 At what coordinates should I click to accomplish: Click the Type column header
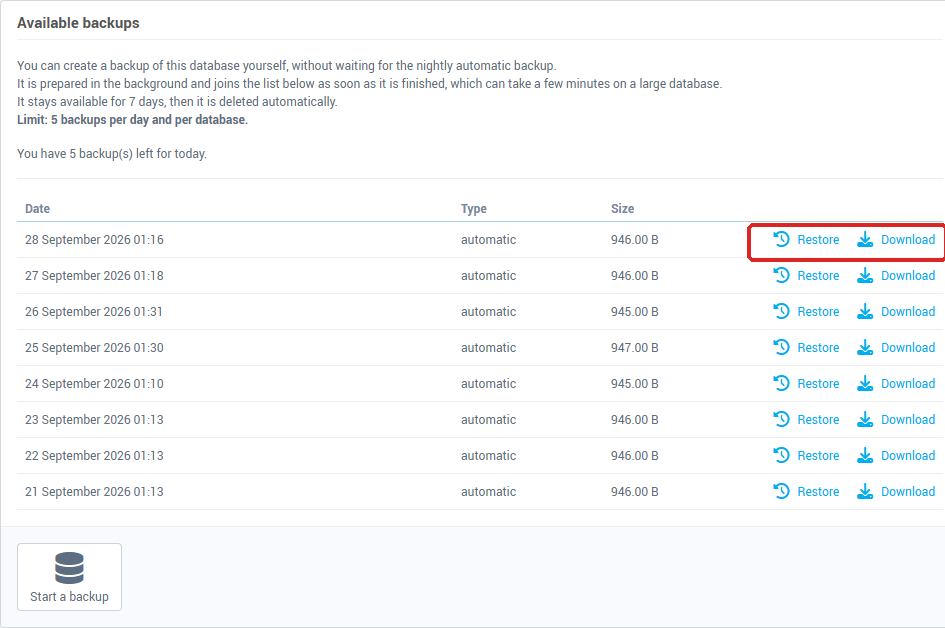coord(474,209)
